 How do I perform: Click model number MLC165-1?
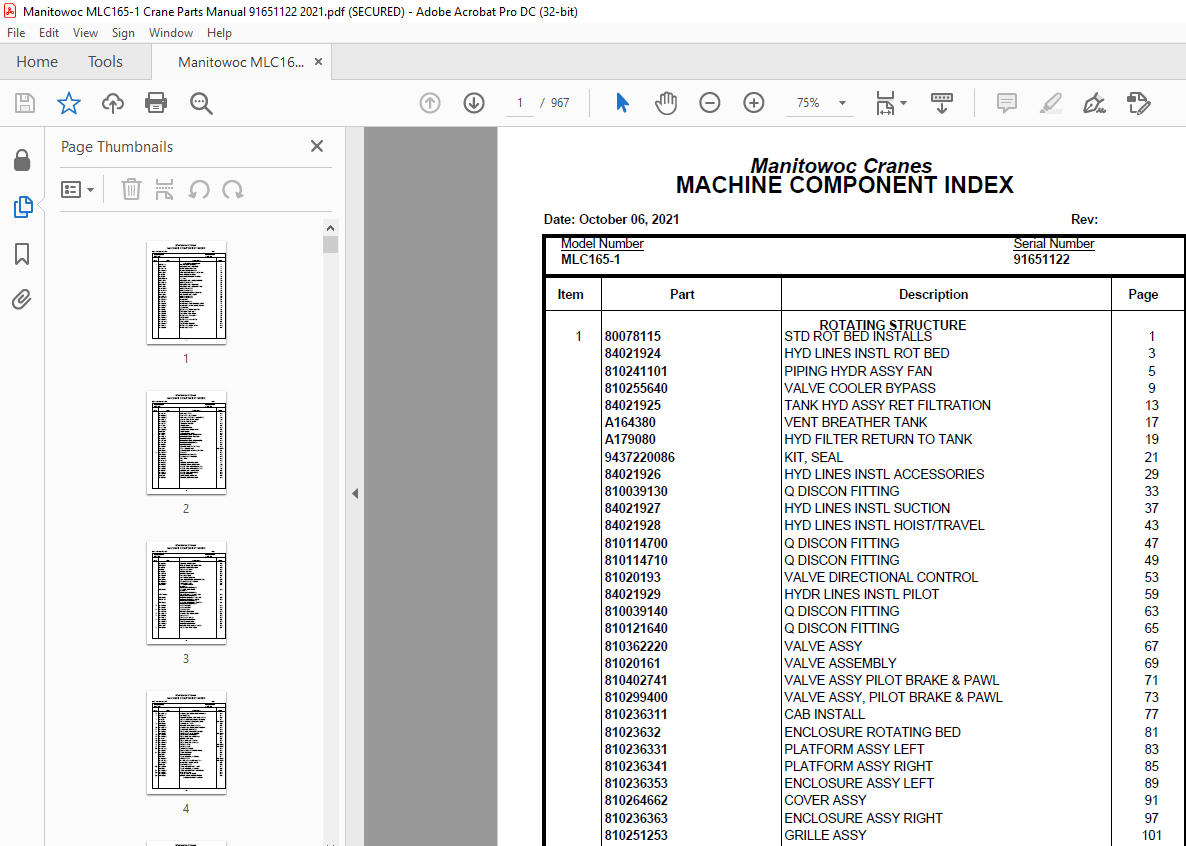click(x=591, y=260)
